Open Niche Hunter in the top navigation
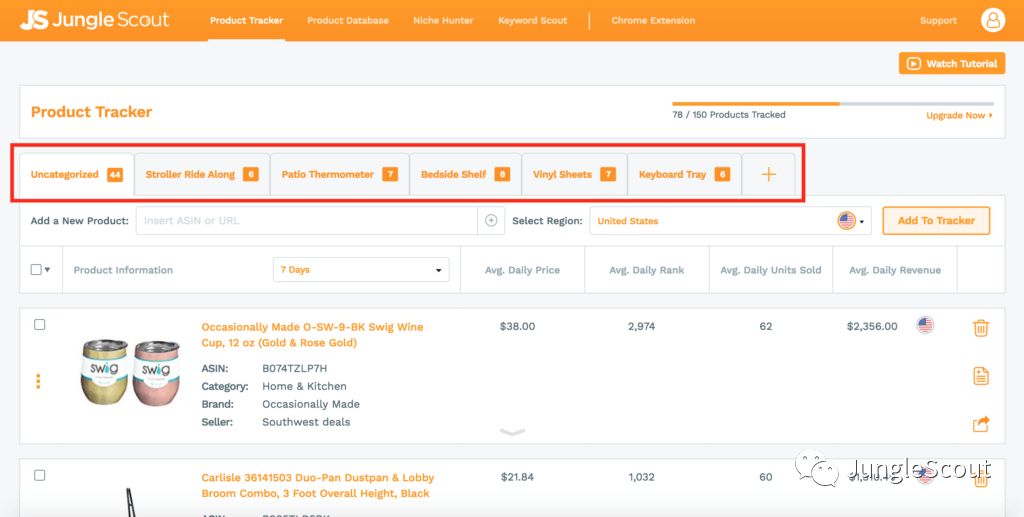Screen dimensions: 1024x517 tap(443, 20)
